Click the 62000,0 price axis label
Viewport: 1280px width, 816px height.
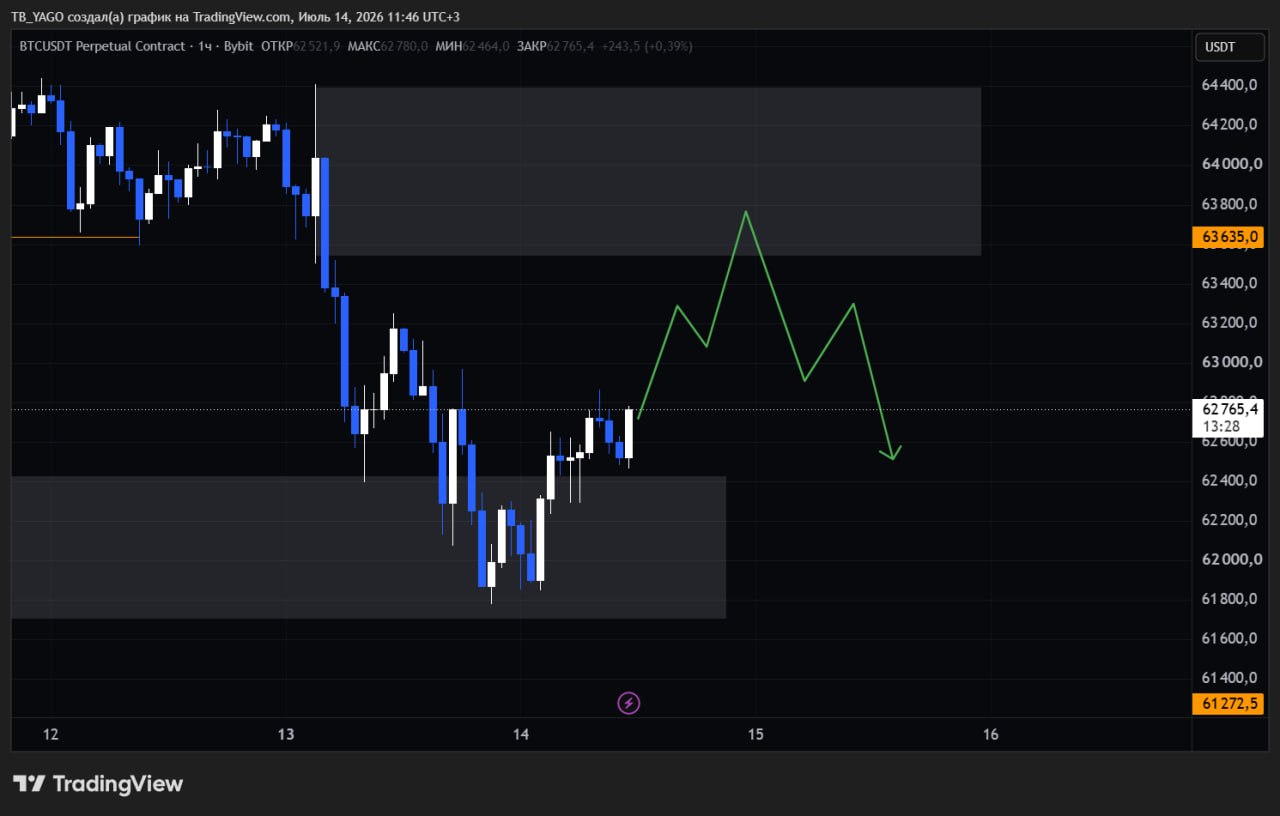point(1230,559)
